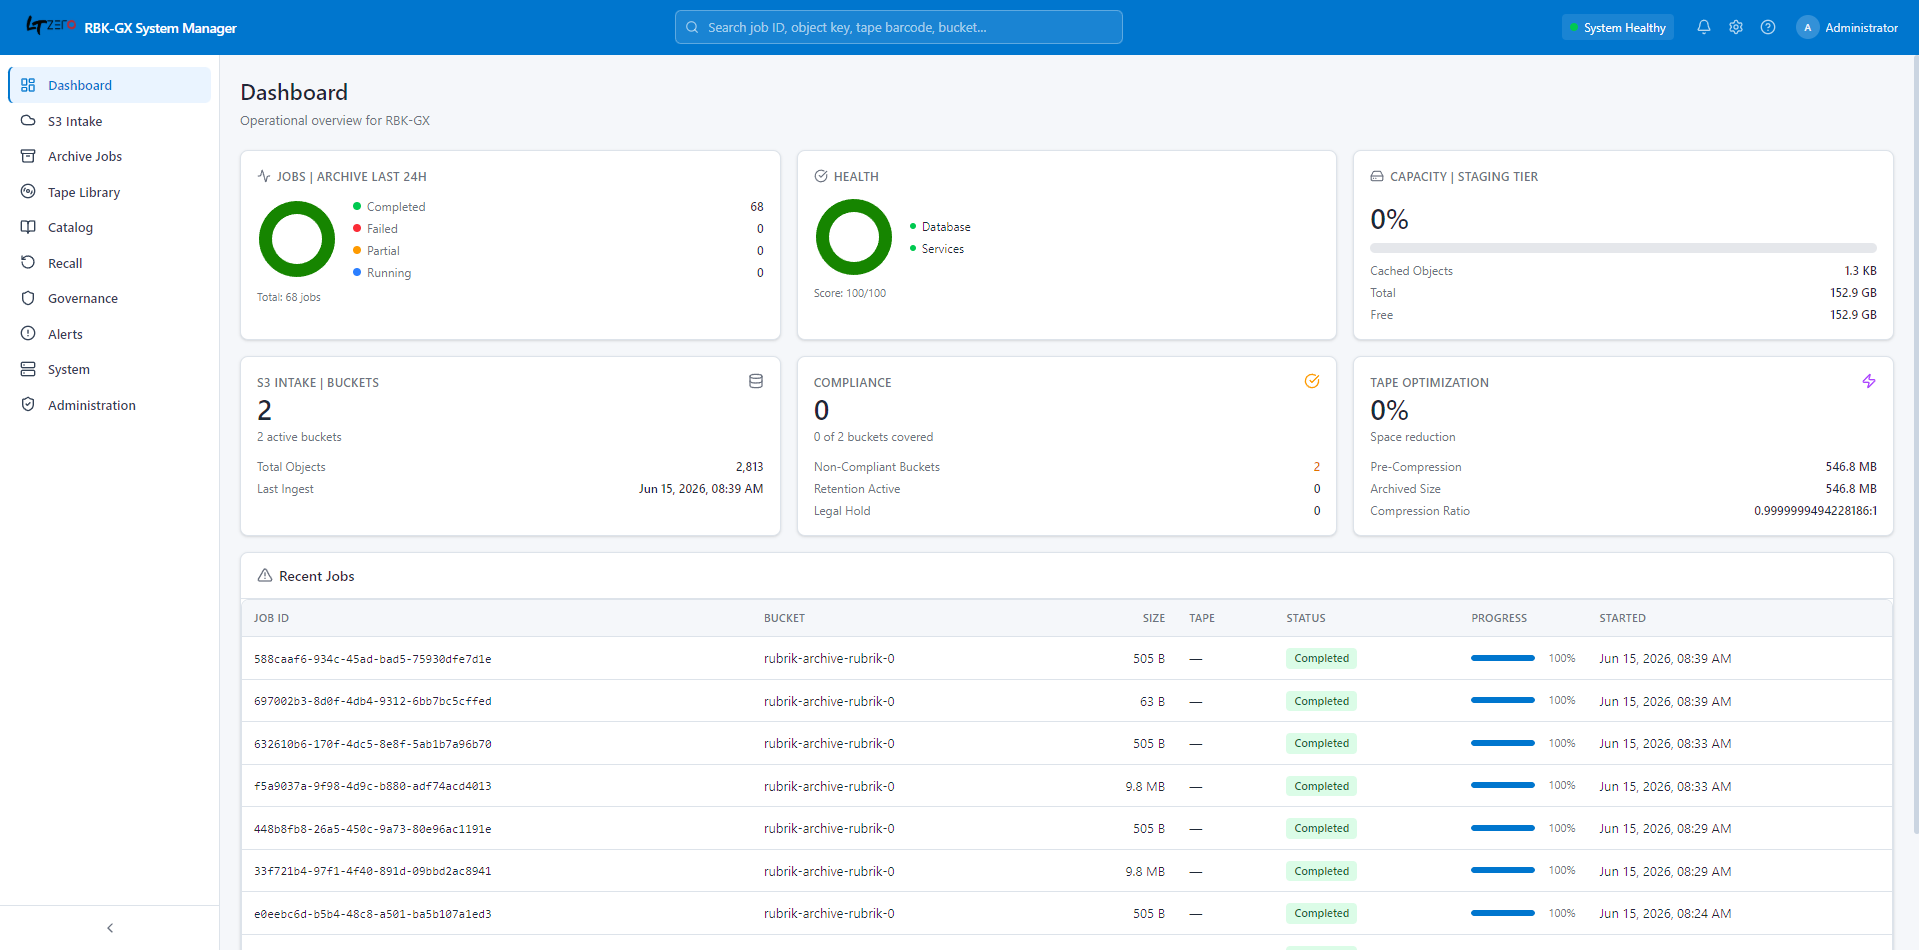Screen dimensions: 1919x950
Task: Click the Administrator avatar icon
Action: click(x=1807, y=28)
